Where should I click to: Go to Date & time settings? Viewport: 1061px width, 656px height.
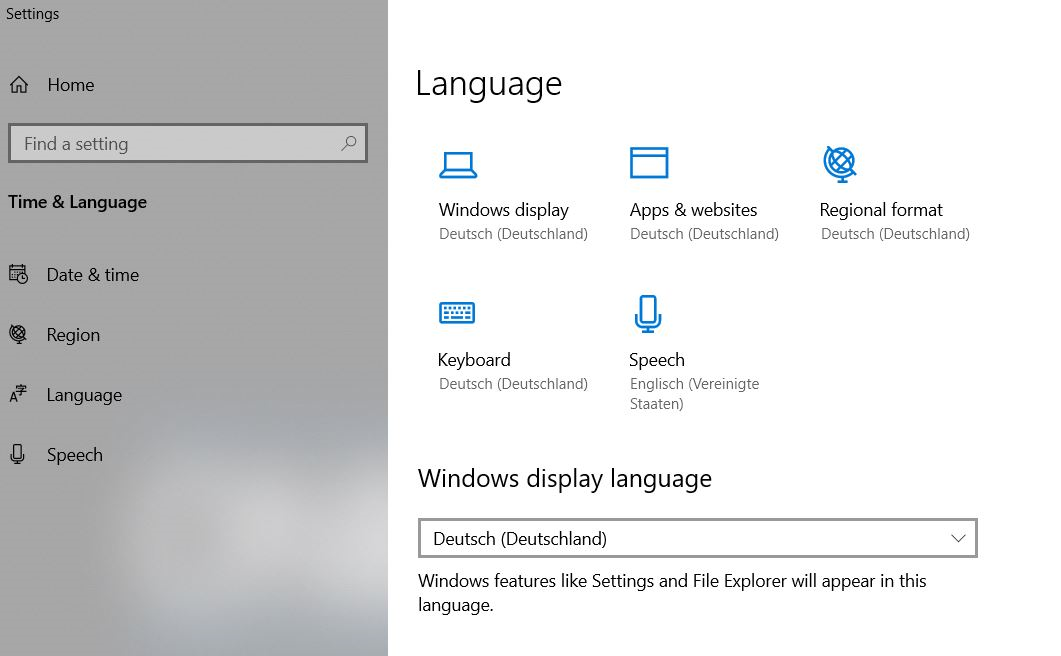(93, 275)
